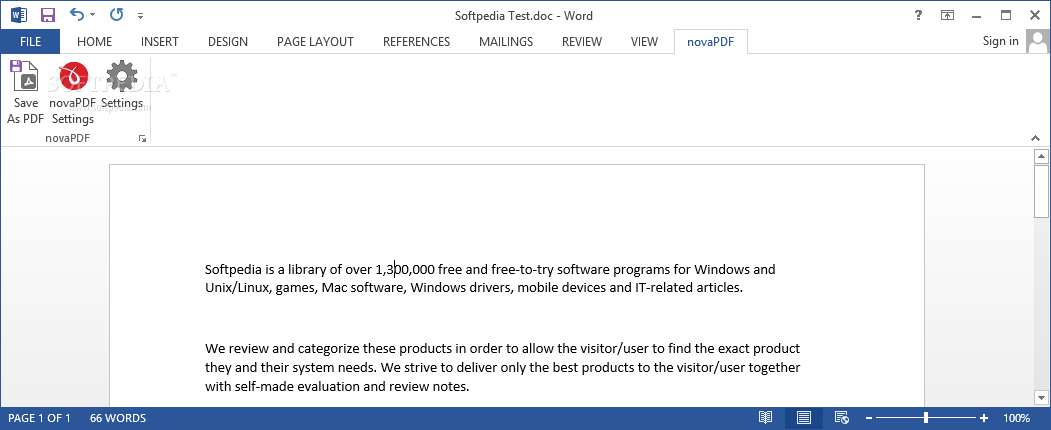Viewport: 1051px width, 430px height.
Task: Switch to the PAGE LAYOUT tab
Action: (315, 42)
